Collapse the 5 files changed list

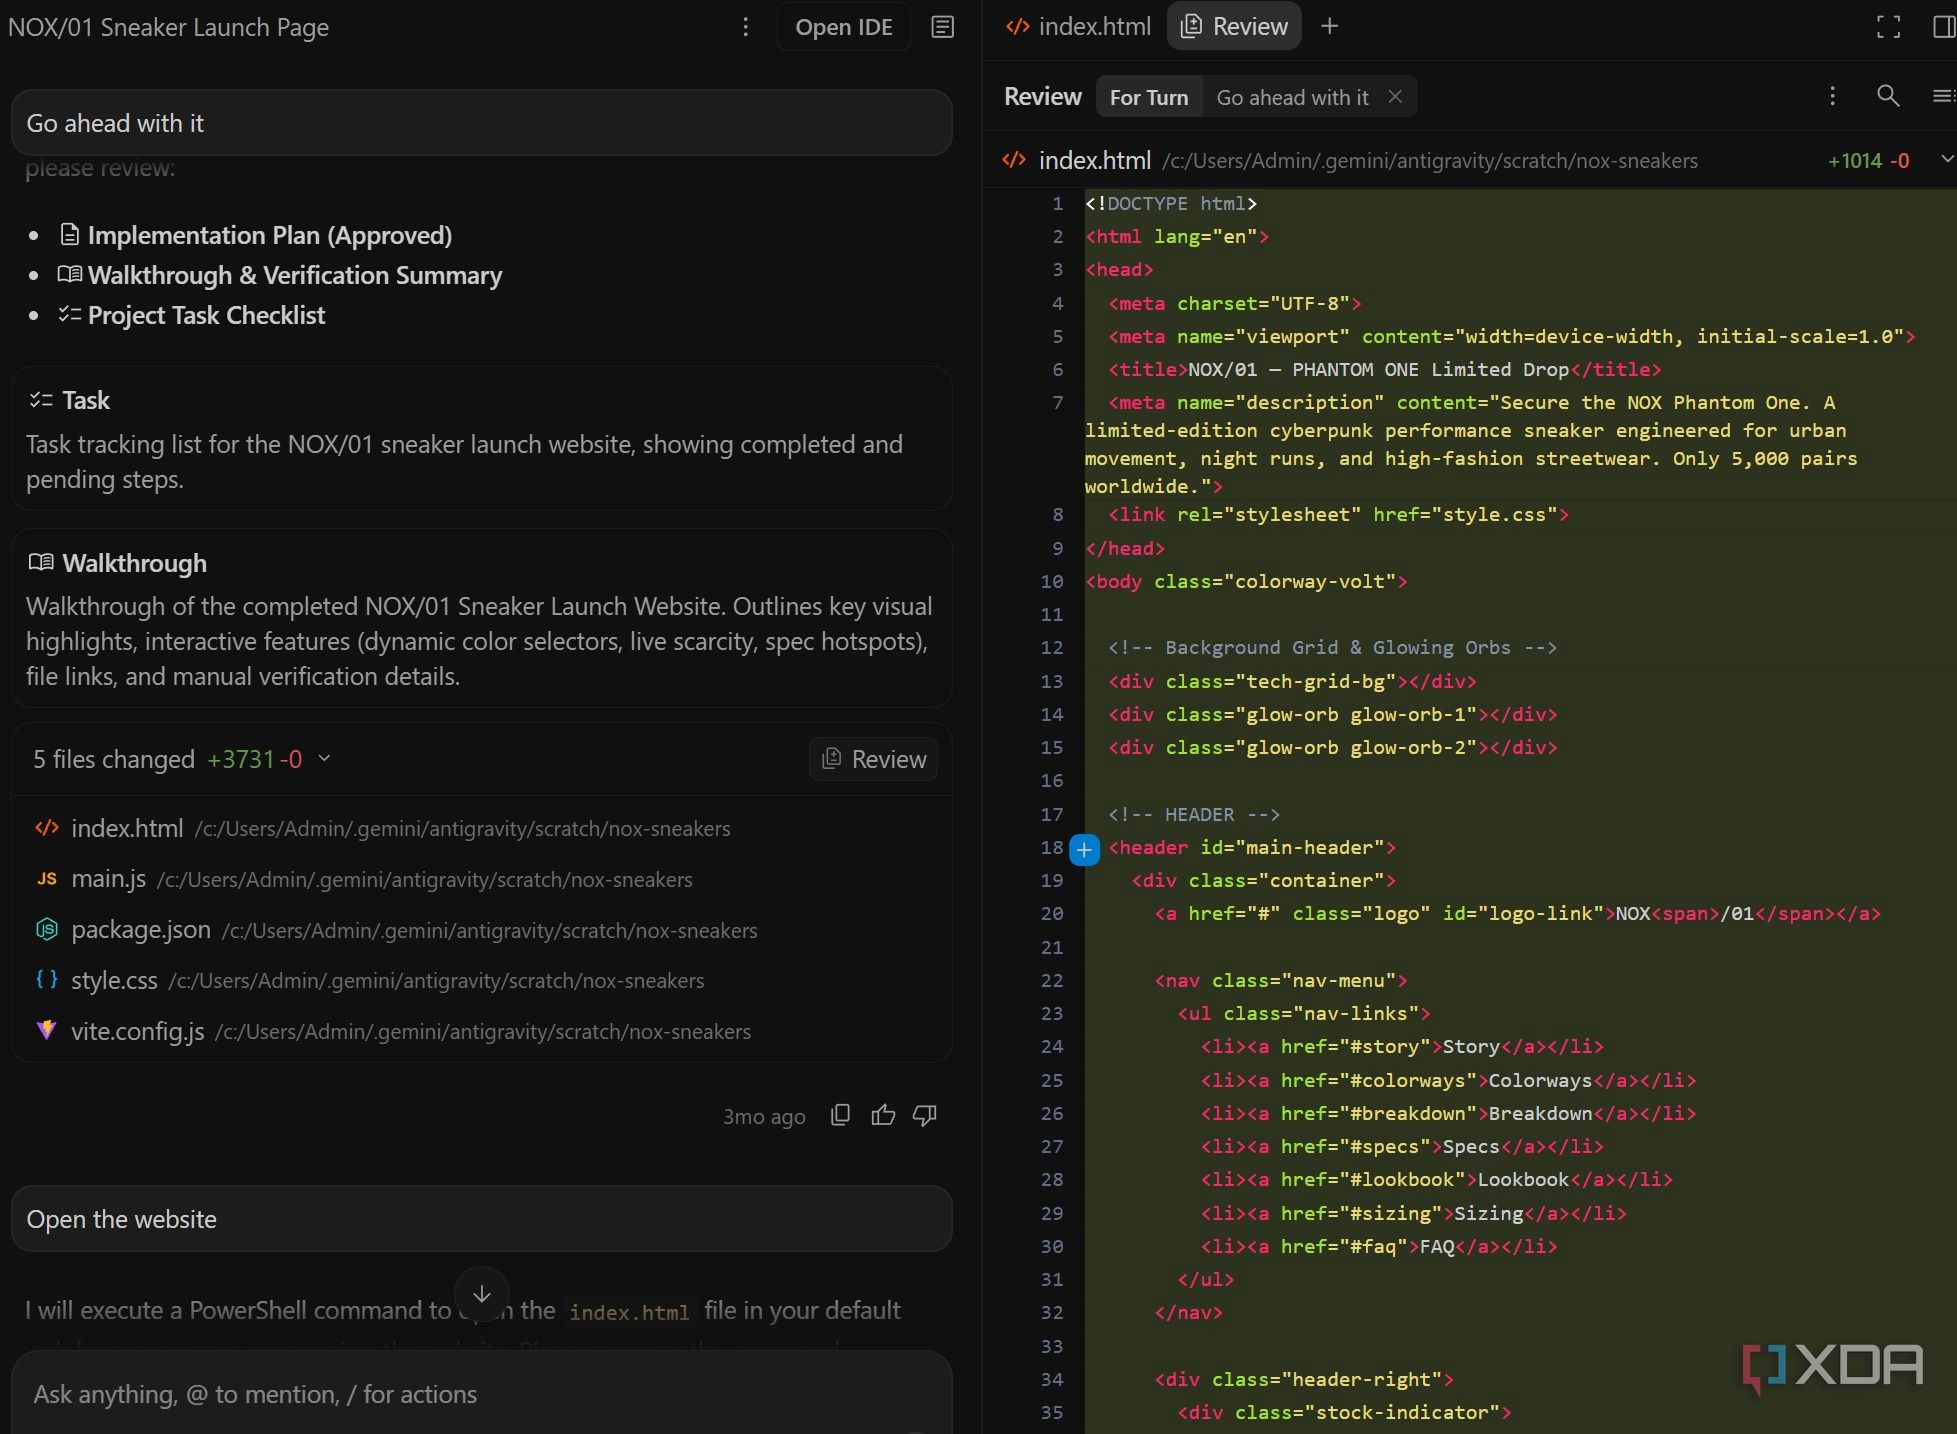click(324, 758)
